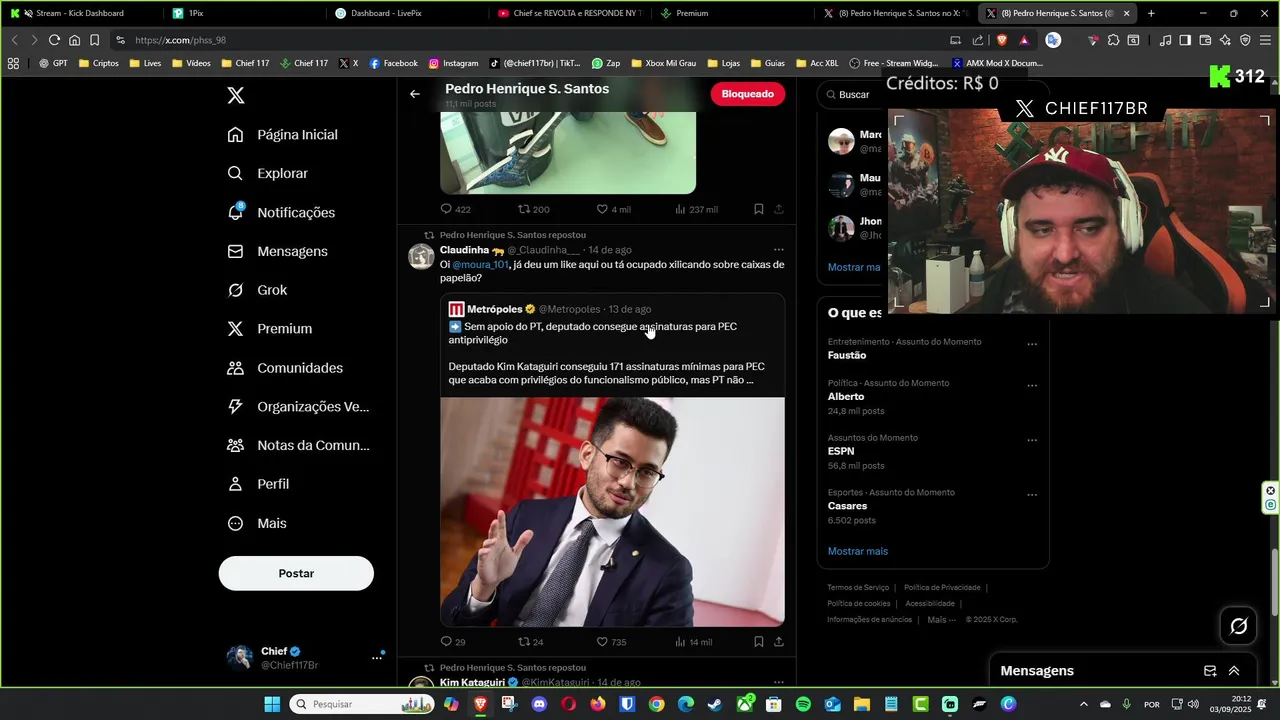The width and height of the screenshot is (1280, 720).
Task: Open more options for Casares trend
Action: click(1032, 495)
